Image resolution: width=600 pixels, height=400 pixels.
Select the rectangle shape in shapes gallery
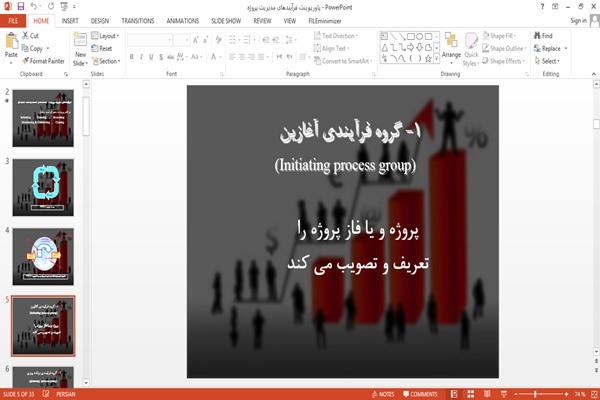(411, 36)
